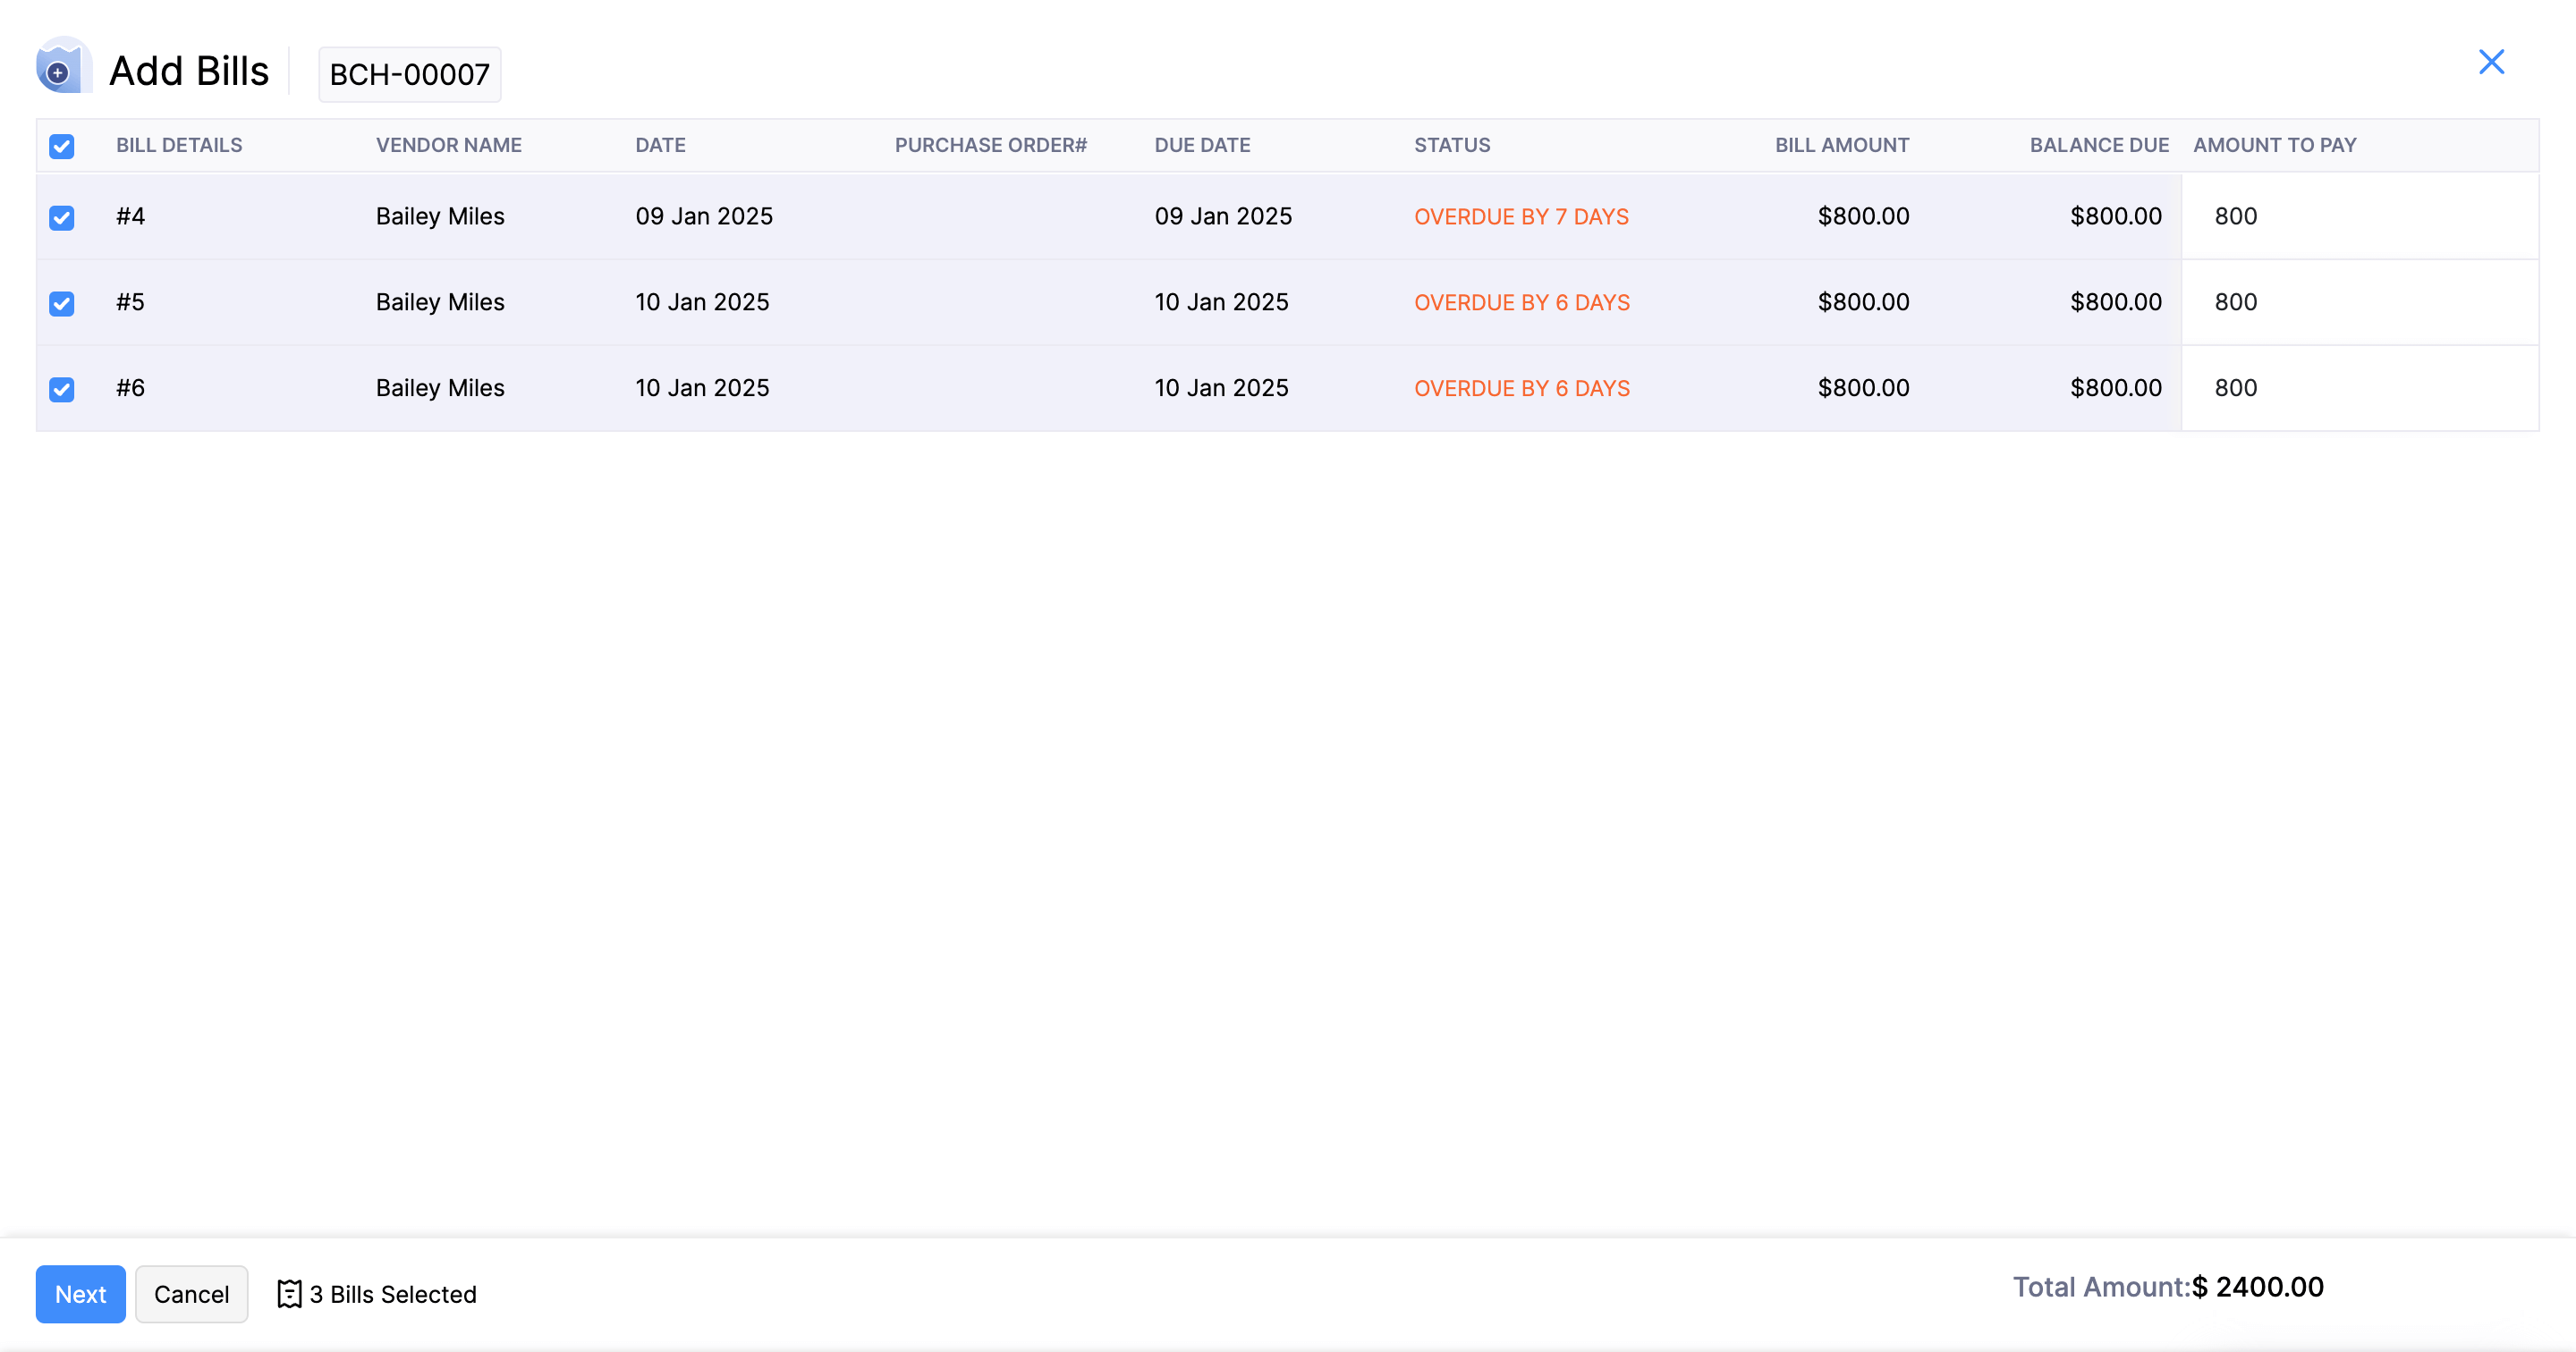Click the Cancel button
Viewport: 2576px width, 1352px height.
click(191, 1294)
